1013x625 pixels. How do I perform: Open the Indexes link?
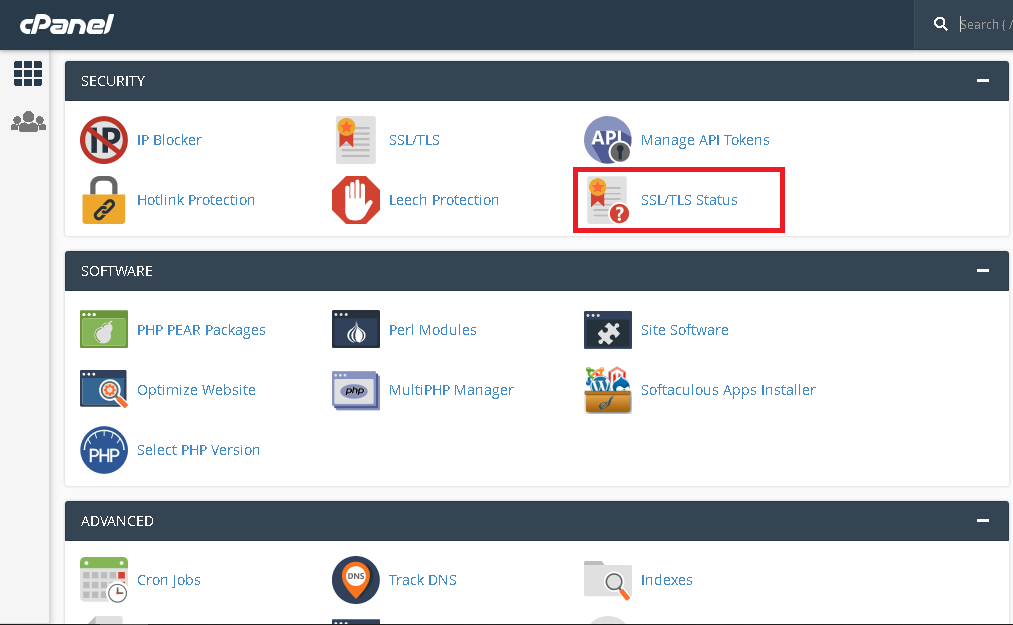666,580
